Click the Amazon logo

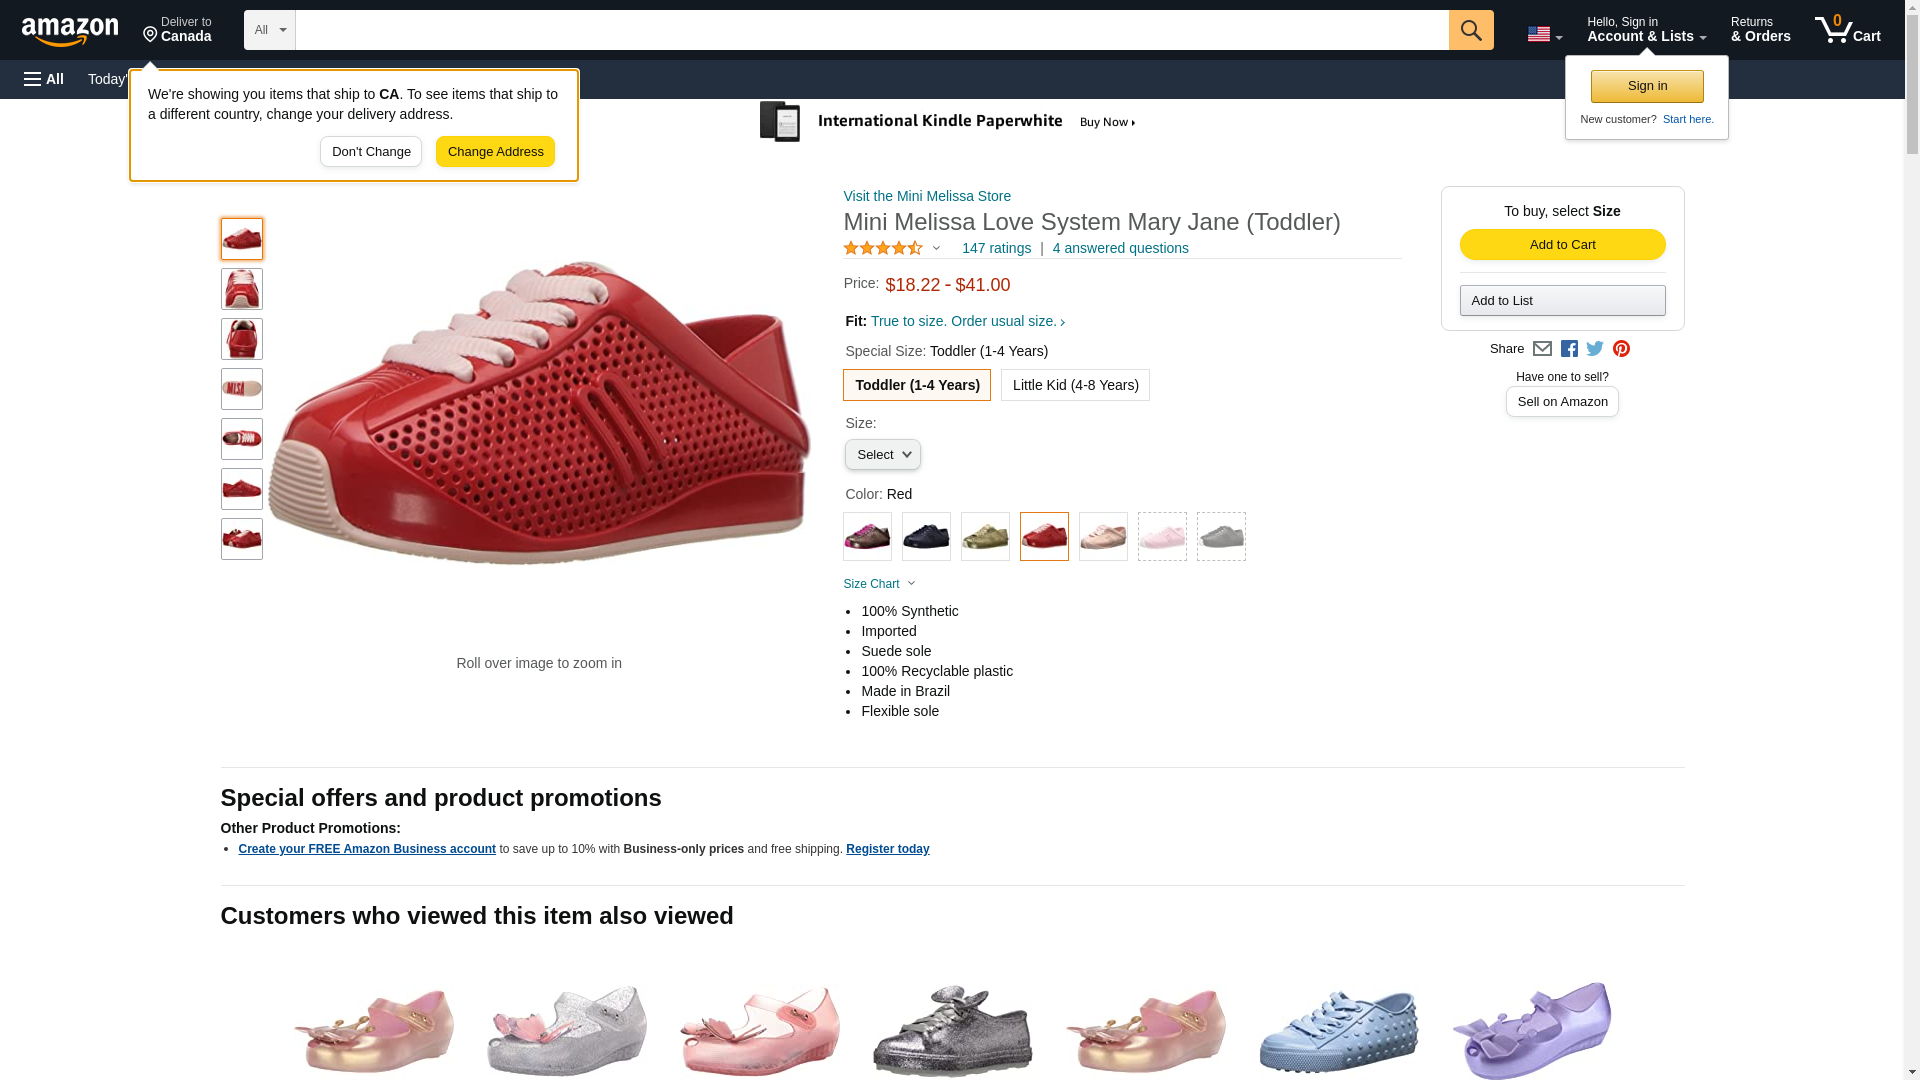[70, 31]
